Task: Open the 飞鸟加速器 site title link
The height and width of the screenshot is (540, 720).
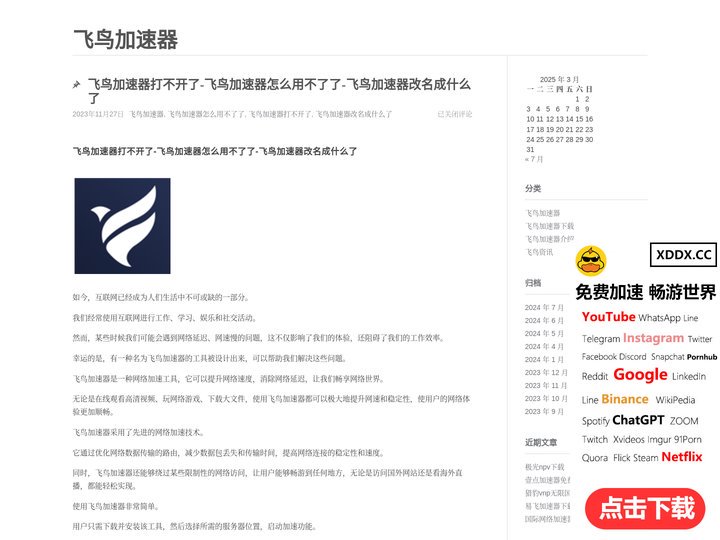Action: 125,39
